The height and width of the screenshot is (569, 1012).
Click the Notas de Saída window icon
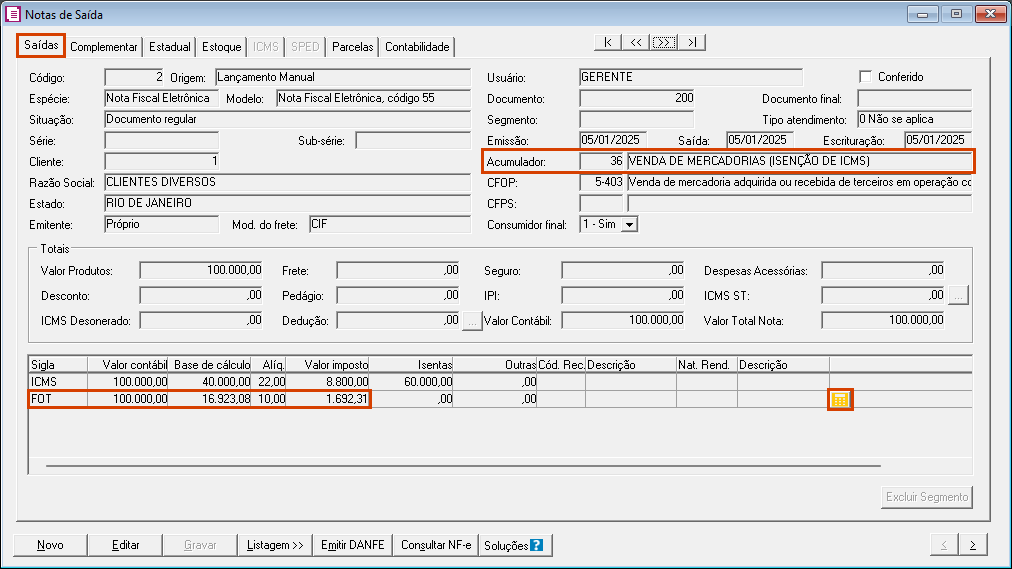(x=13, y=15)
